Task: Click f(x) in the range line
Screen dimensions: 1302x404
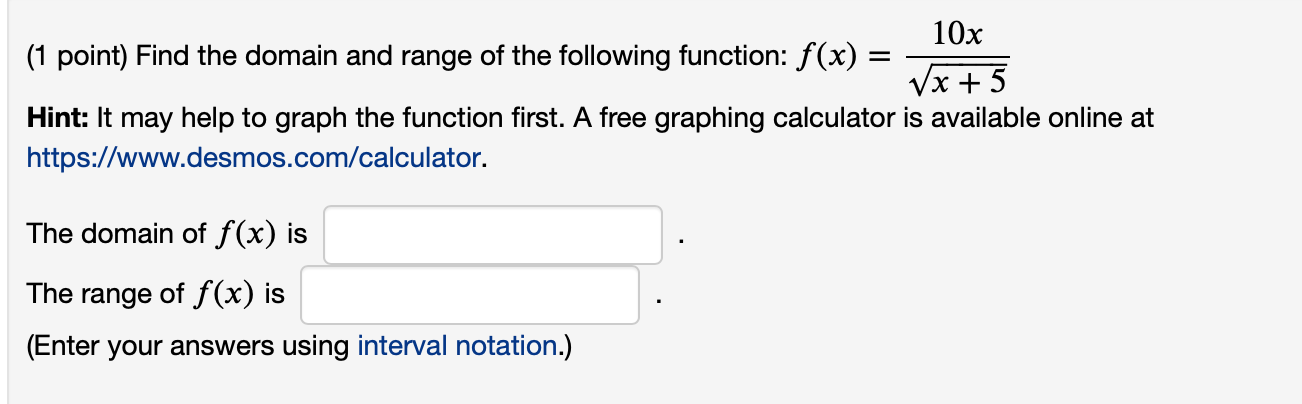Action: [224, 295]
